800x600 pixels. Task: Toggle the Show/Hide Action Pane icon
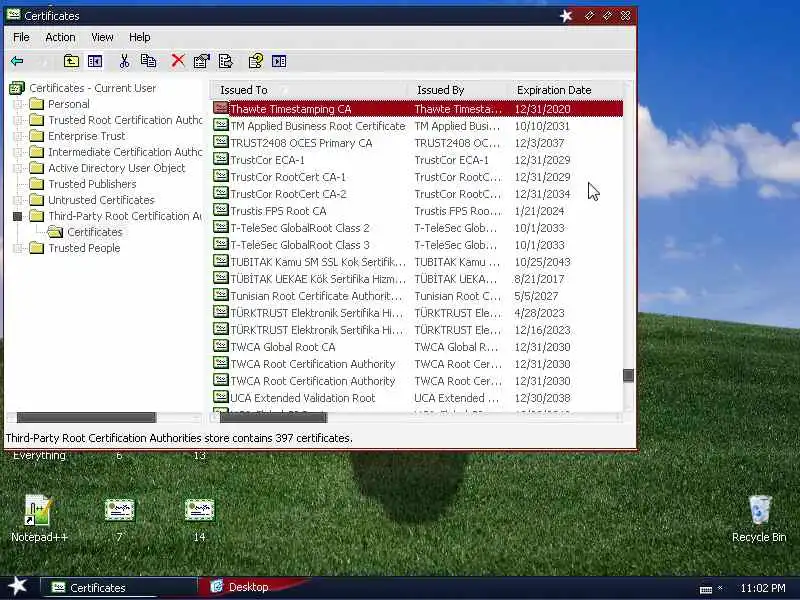[x=279, y=61]
